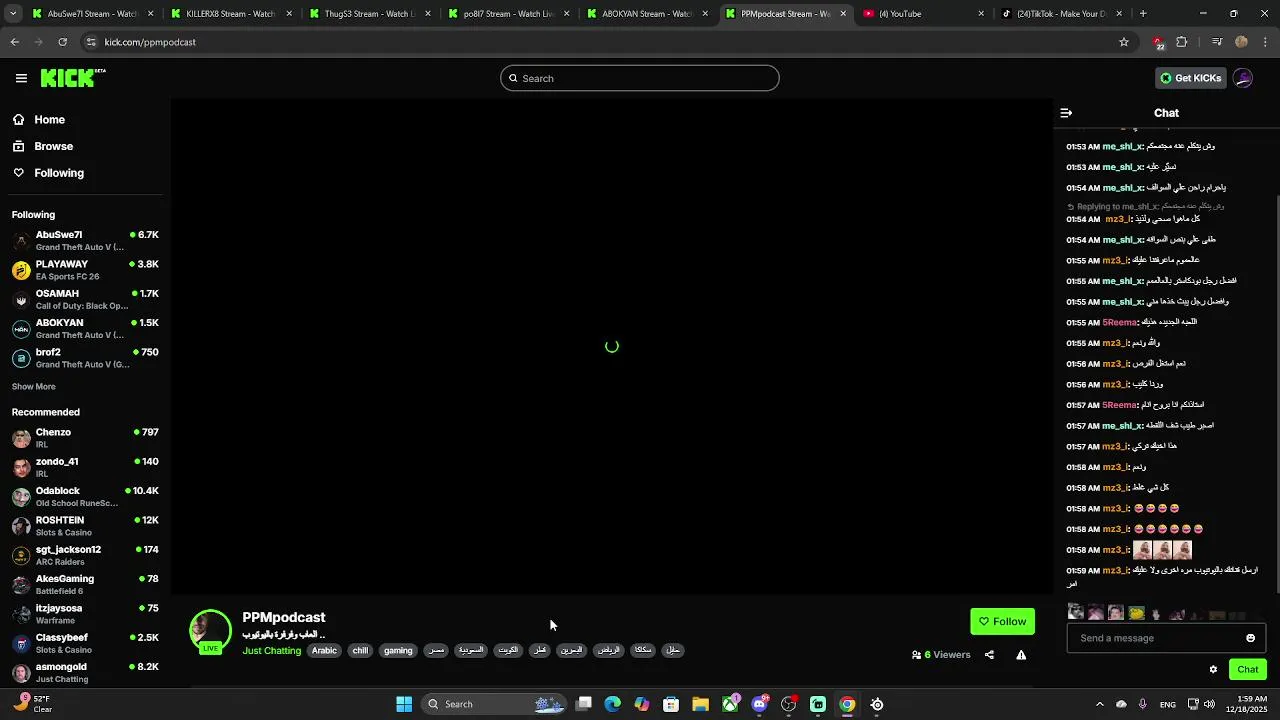Open recommended channel Classybeef
Image resolution: width=1280 pixels, height=720 pixels.
coord(85,643)
